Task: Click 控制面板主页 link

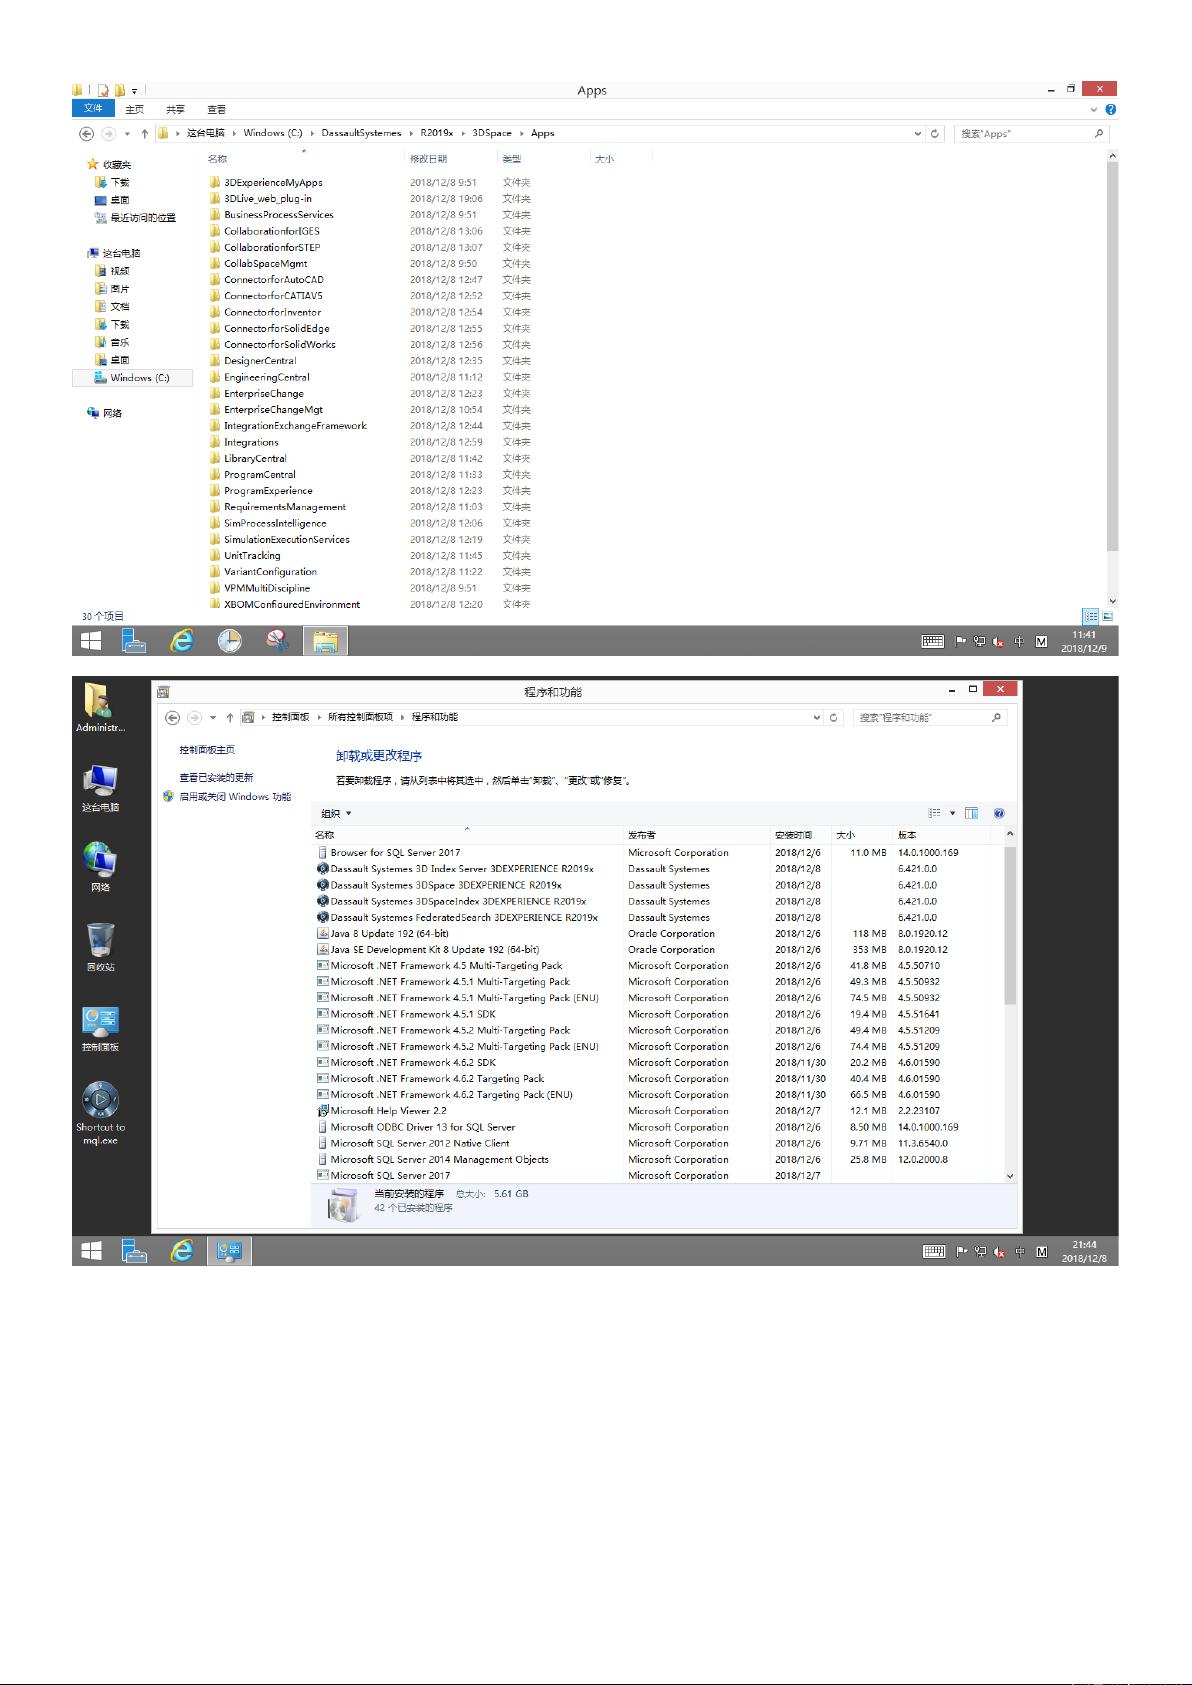Action: tap(207, 750)
